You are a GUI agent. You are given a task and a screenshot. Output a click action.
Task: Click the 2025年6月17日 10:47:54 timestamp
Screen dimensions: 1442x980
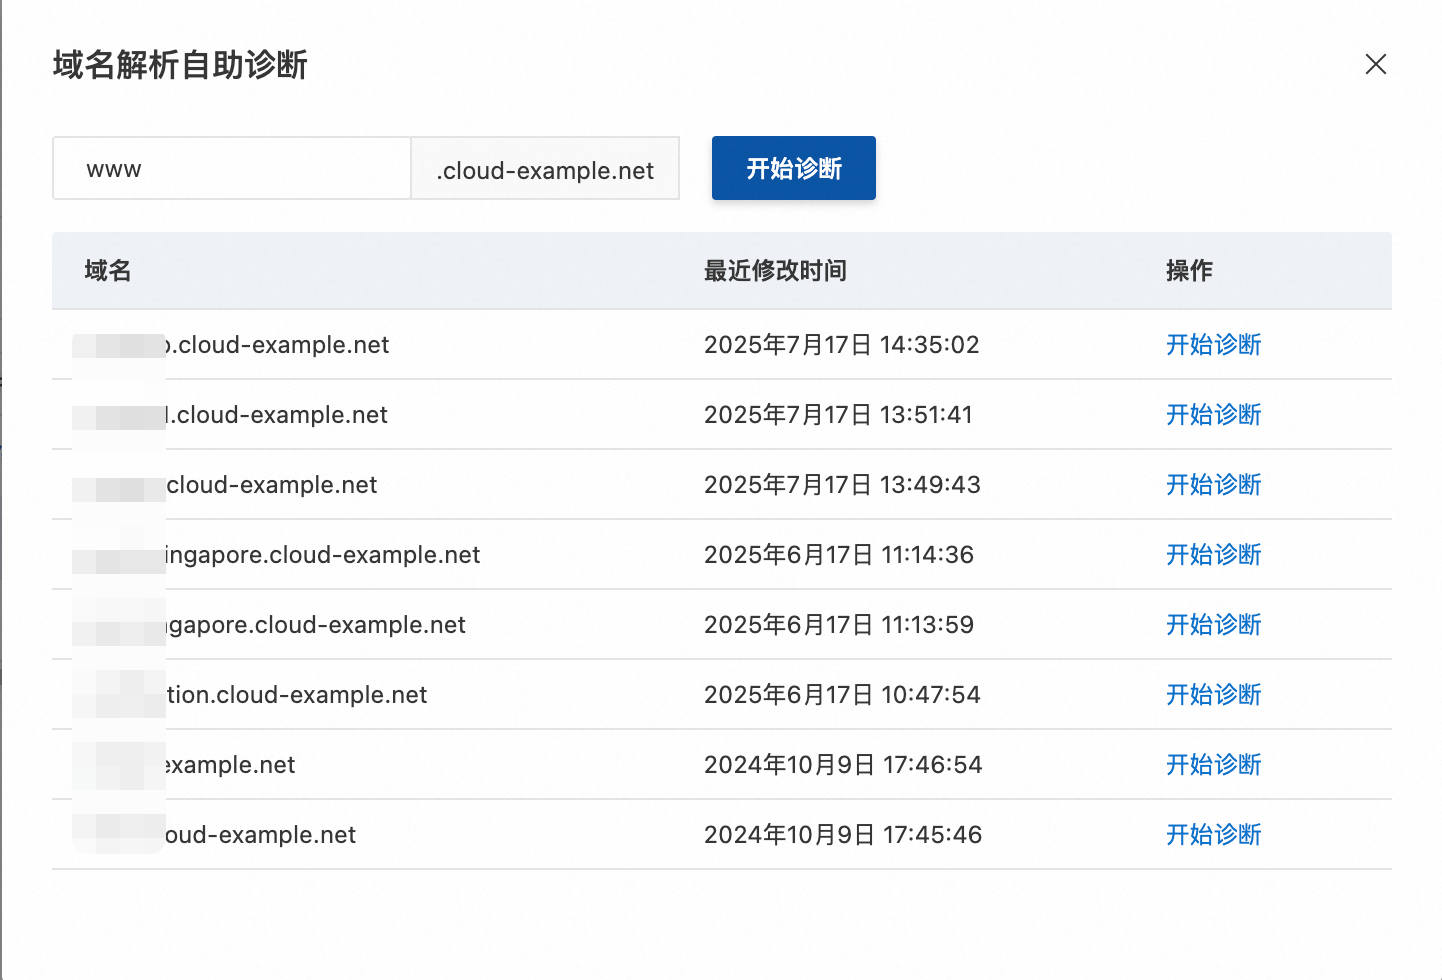(842, 695)
